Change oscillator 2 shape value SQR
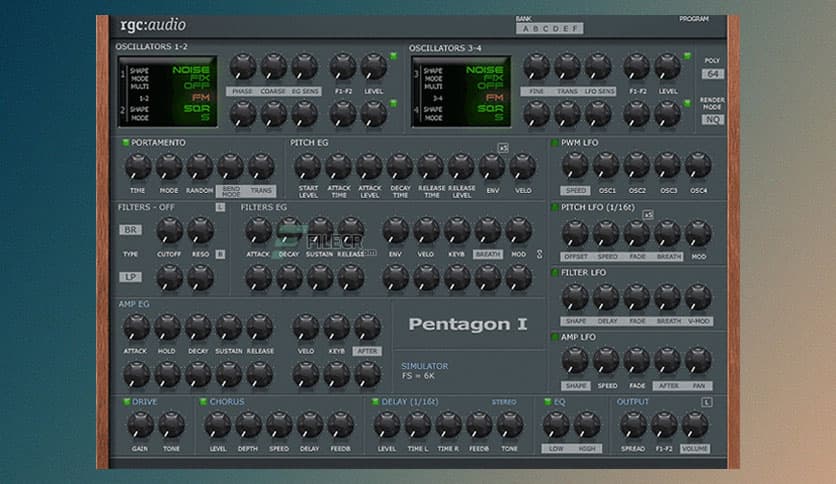The image size is (836, 484). click(x=197, y=109)
